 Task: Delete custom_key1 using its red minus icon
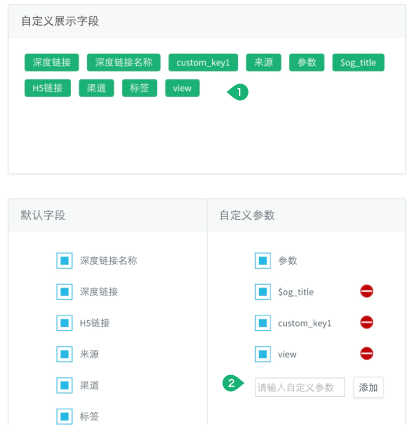(366, 322)
